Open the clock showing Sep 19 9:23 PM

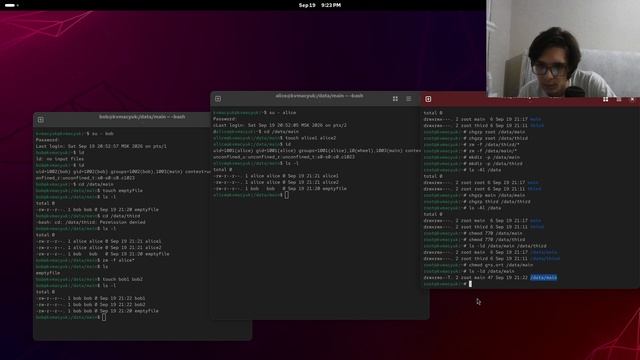click(320, 5)
